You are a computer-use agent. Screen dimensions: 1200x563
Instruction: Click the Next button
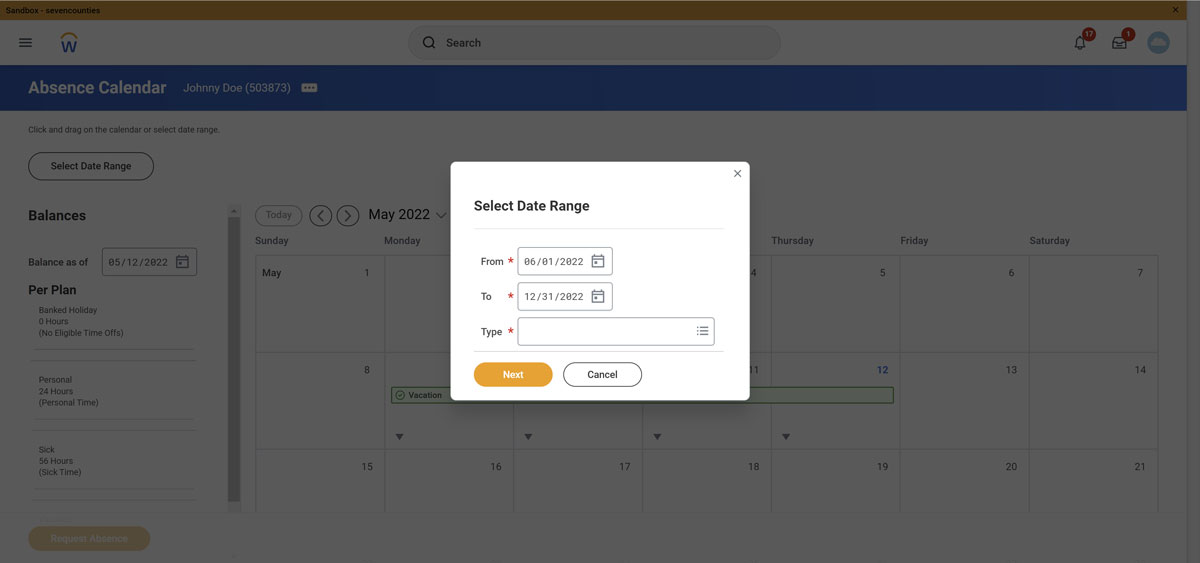tap(513, 374)
